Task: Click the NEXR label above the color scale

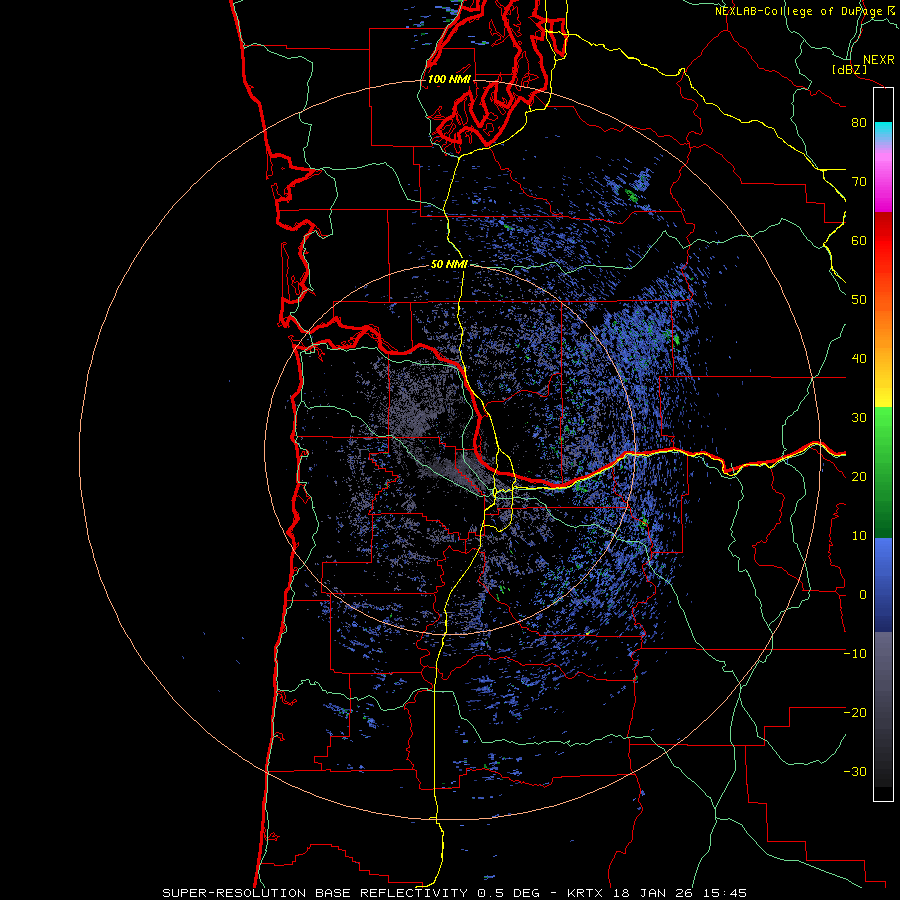Action: [x=878, y=60]
